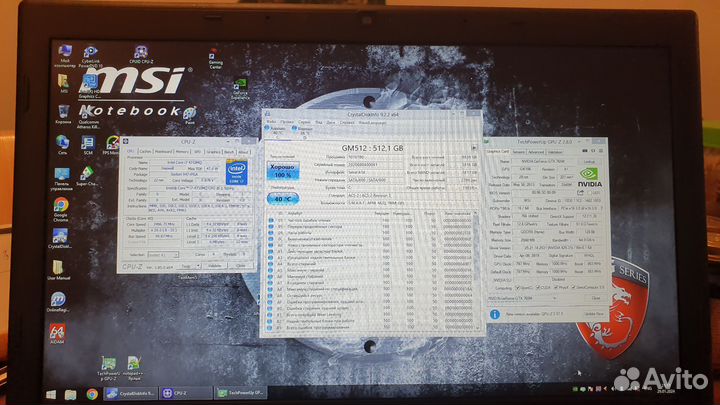Image resolution: width=720 pixels, height=405 pixels.
Task: Click the 40 °C temperature indicator
Action: pyautogui.click(x=283, y=199)
